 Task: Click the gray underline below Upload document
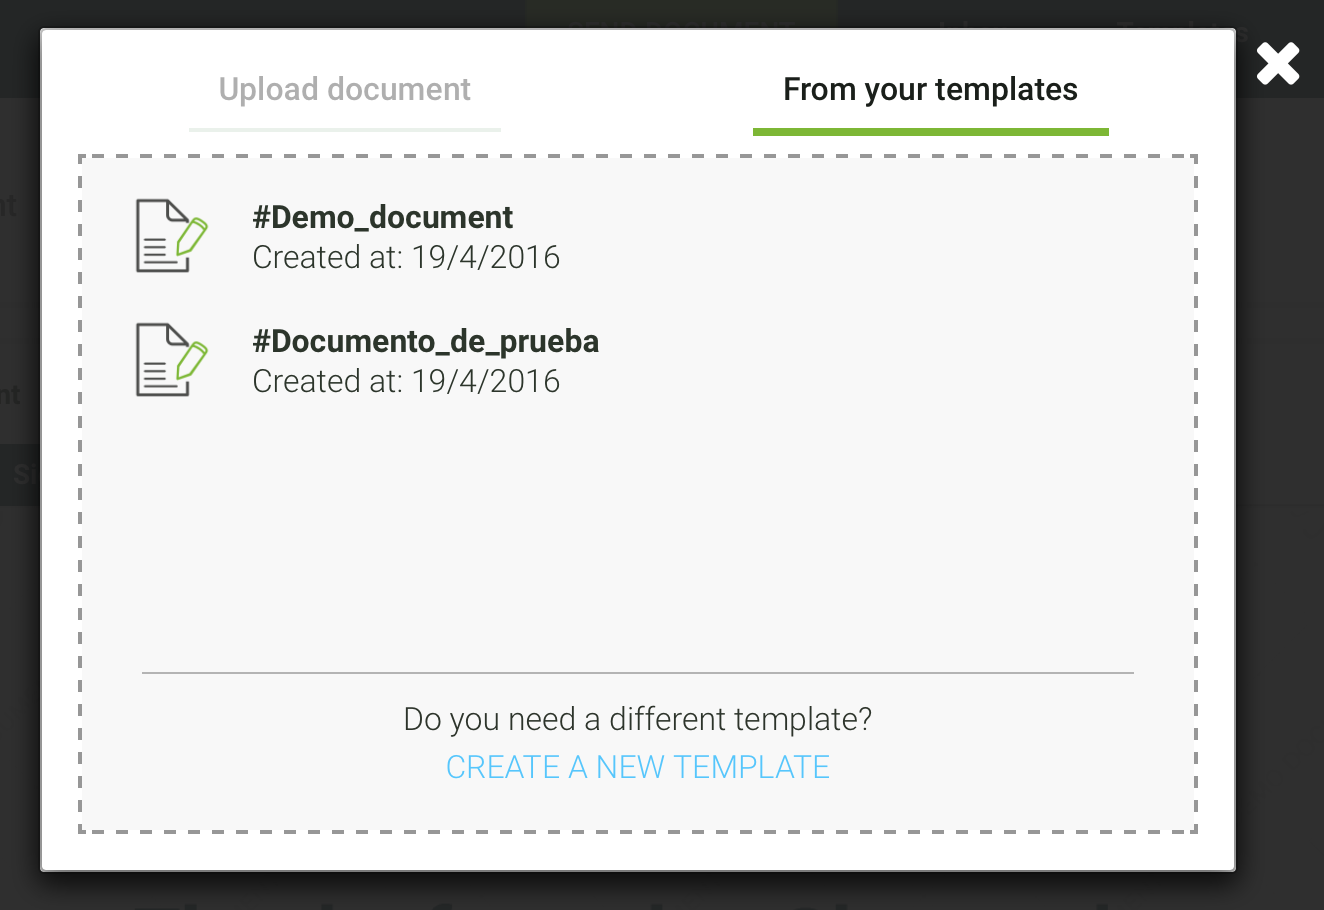coord(345,130)
